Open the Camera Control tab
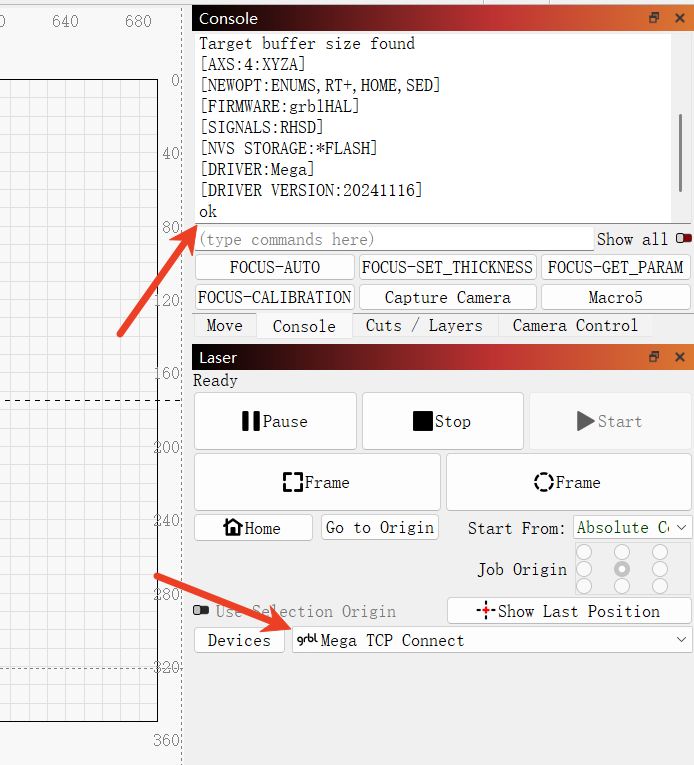694x765 pixels. [574, 326]
